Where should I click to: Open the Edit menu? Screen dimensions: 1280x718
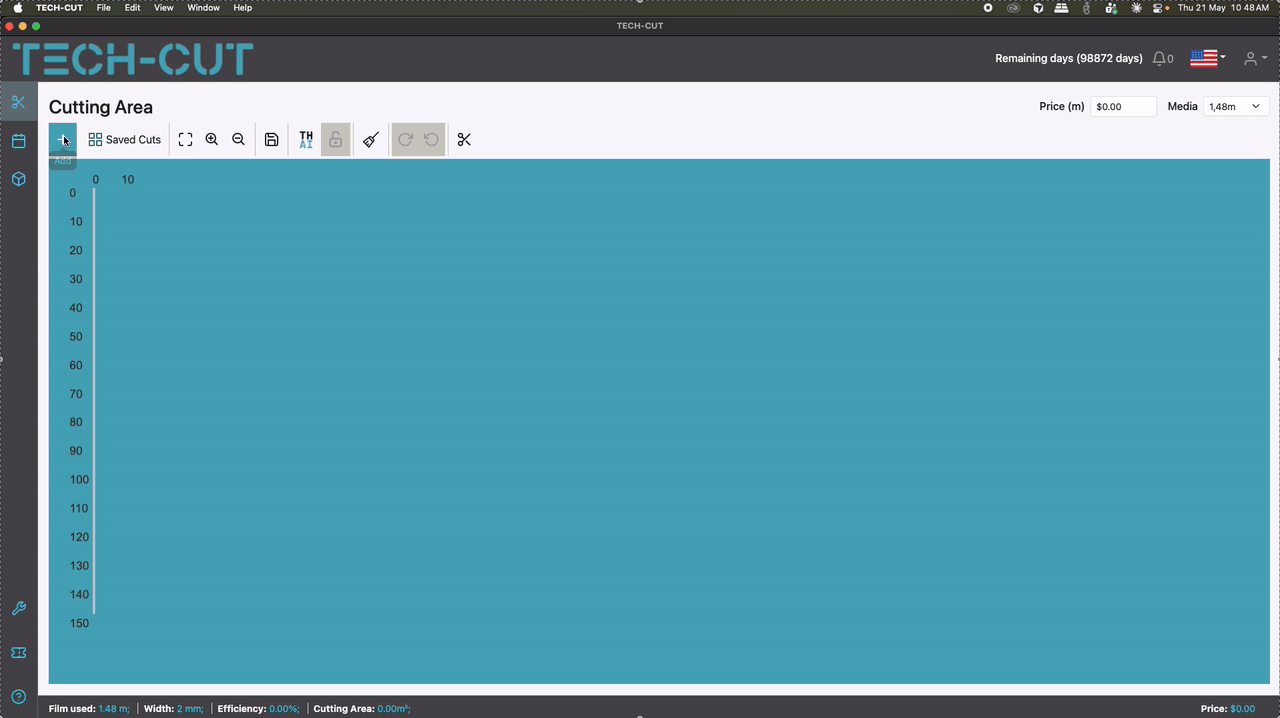pos(132,8)
